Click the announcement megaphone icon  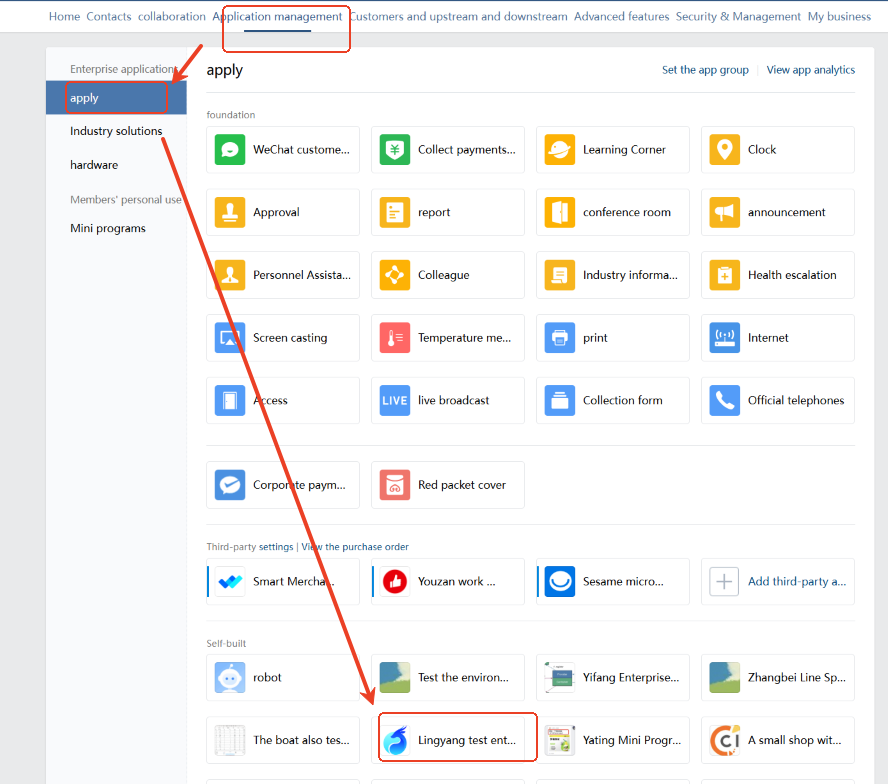(x=724, y=212)
